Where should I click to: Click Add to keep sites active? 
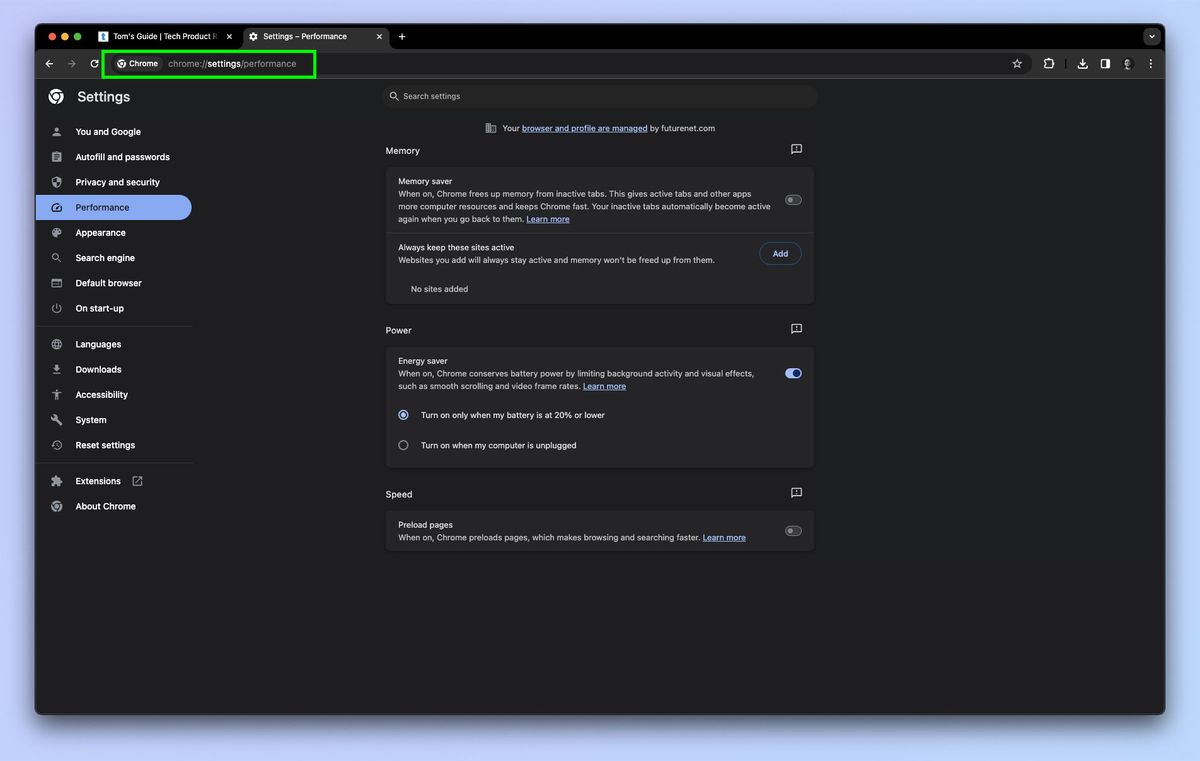pyautogui.click(x=780, y=253)
